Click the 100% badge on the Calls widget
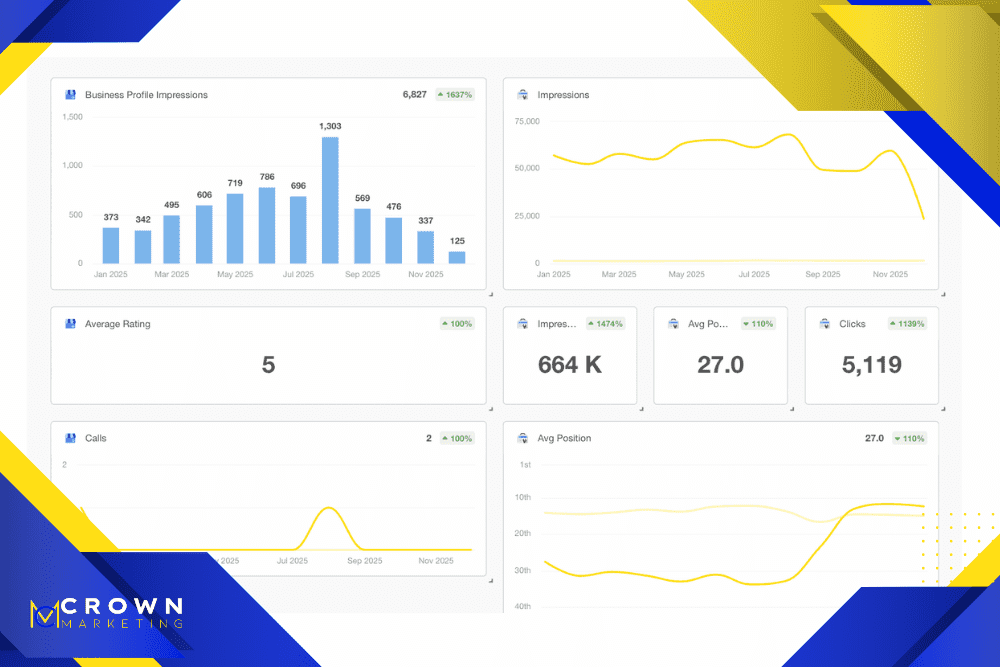This screenshot has height=667, width=1000. 460,438
